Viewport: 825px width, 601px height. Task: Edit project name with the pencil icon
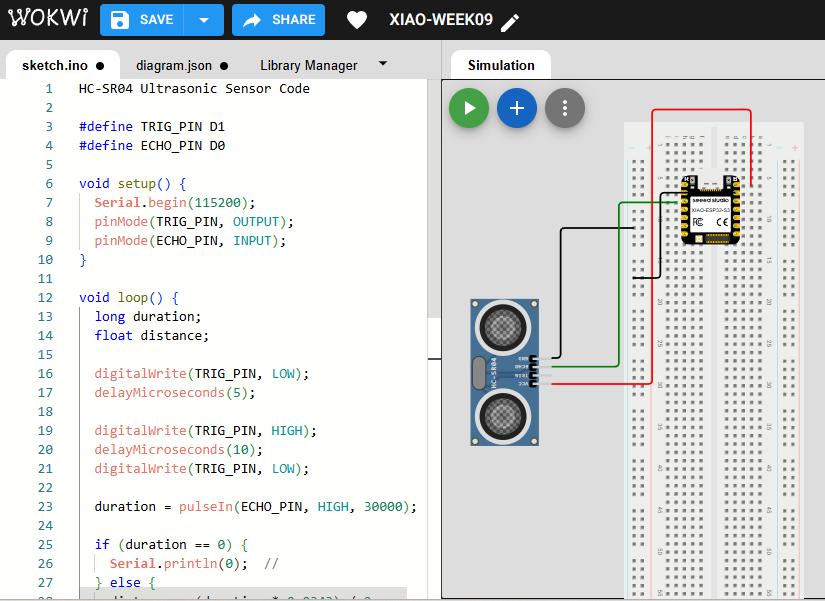pos(510,22)
